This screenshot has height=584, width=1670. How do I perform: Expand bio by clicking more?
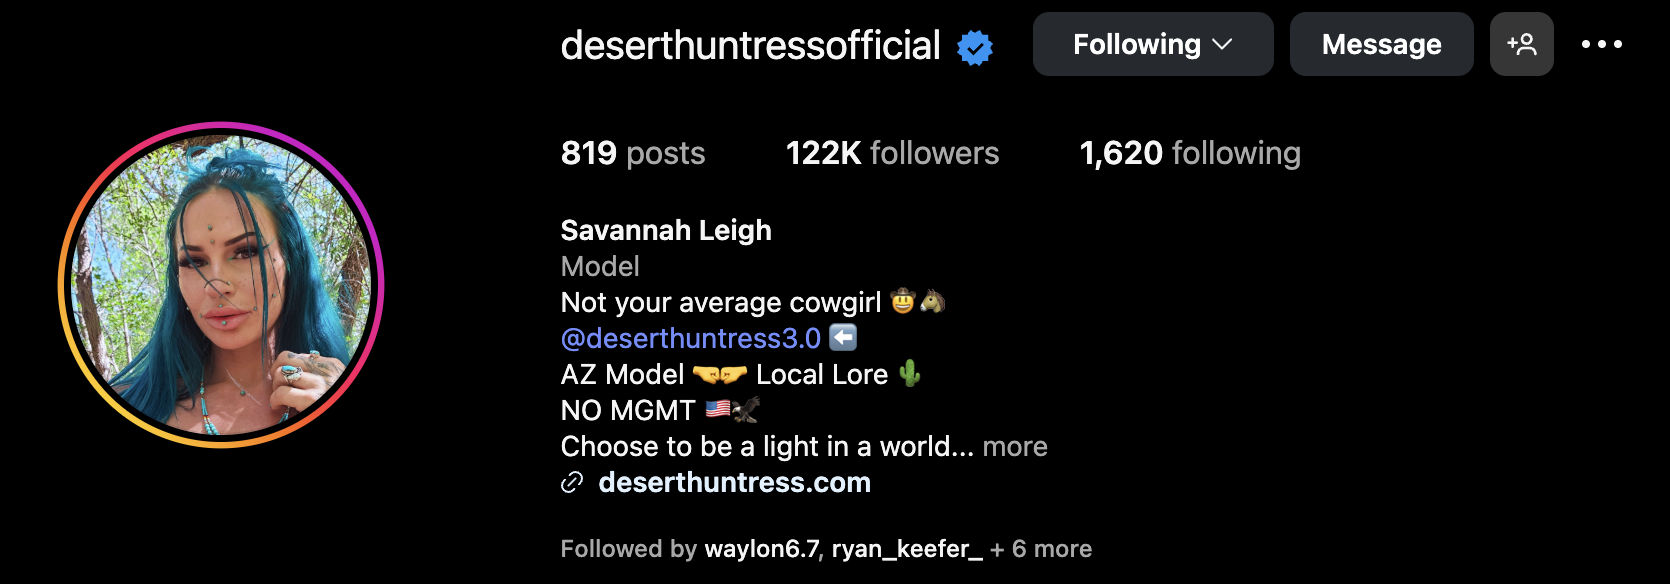[x=1015, y=446]
